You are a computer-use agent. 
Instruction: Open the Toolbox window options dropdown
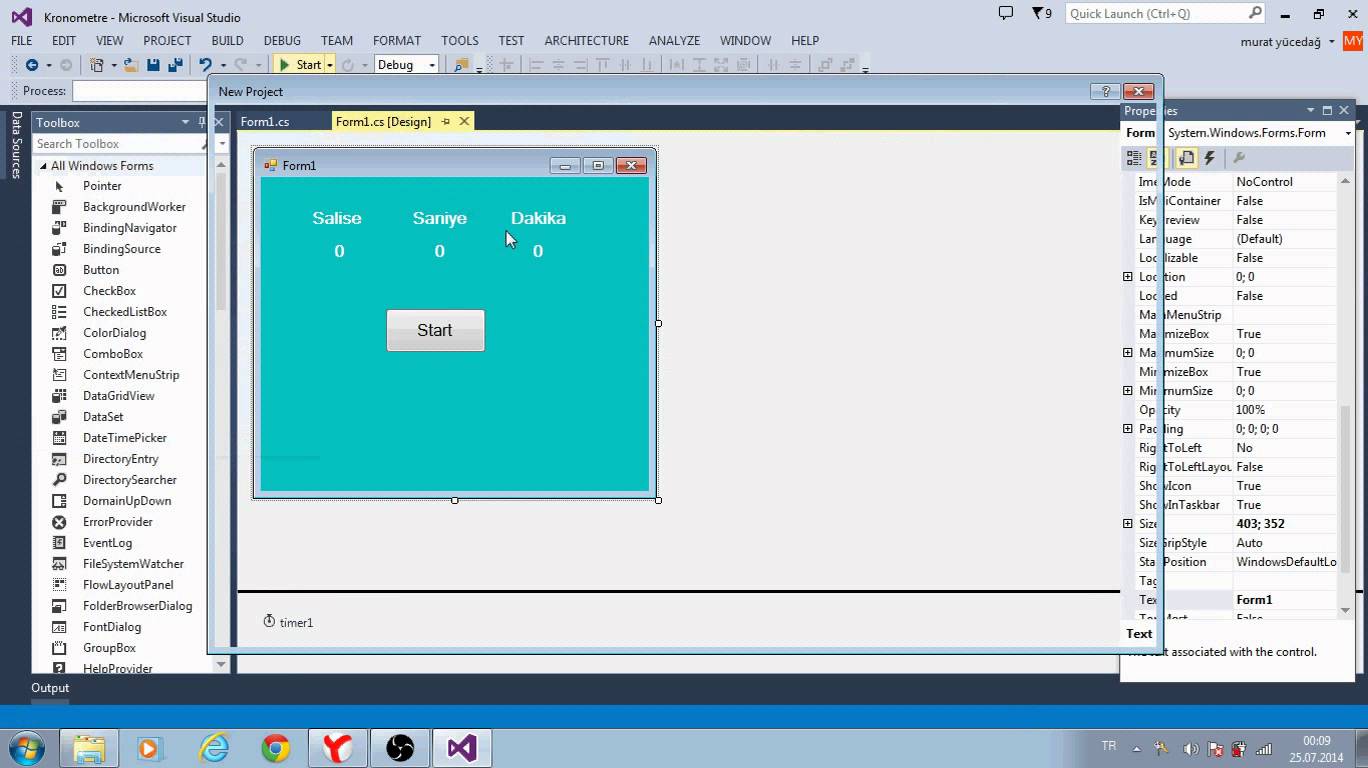pyautogui.click(x=185, y=122)
